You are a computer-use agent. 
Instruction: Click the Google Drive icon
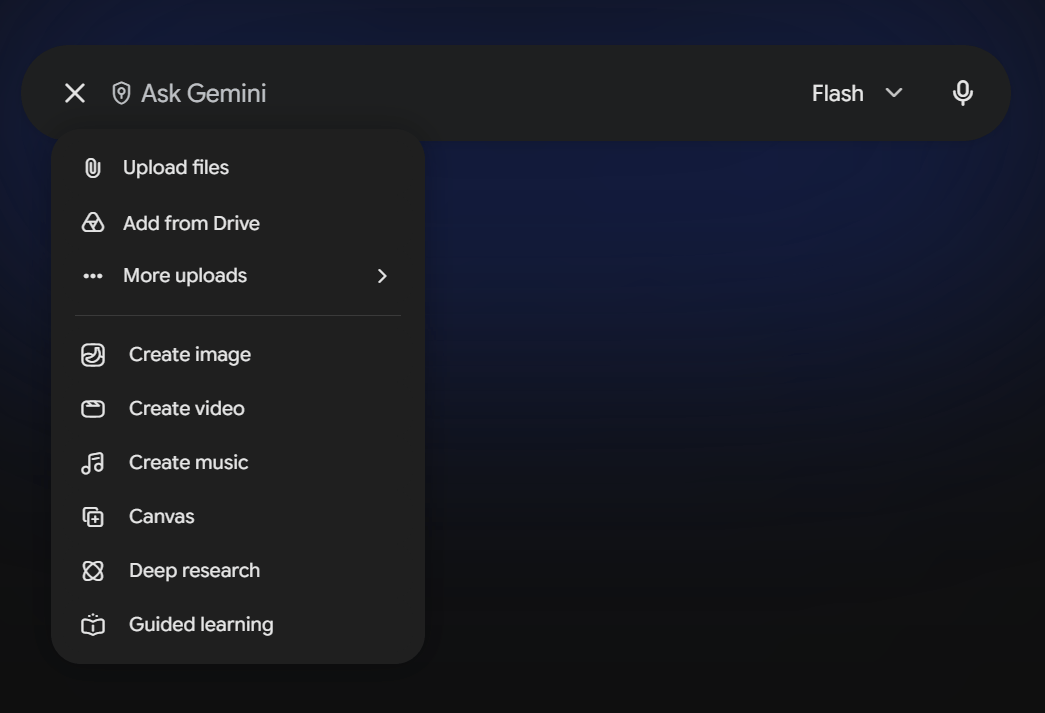pos(93,223)
